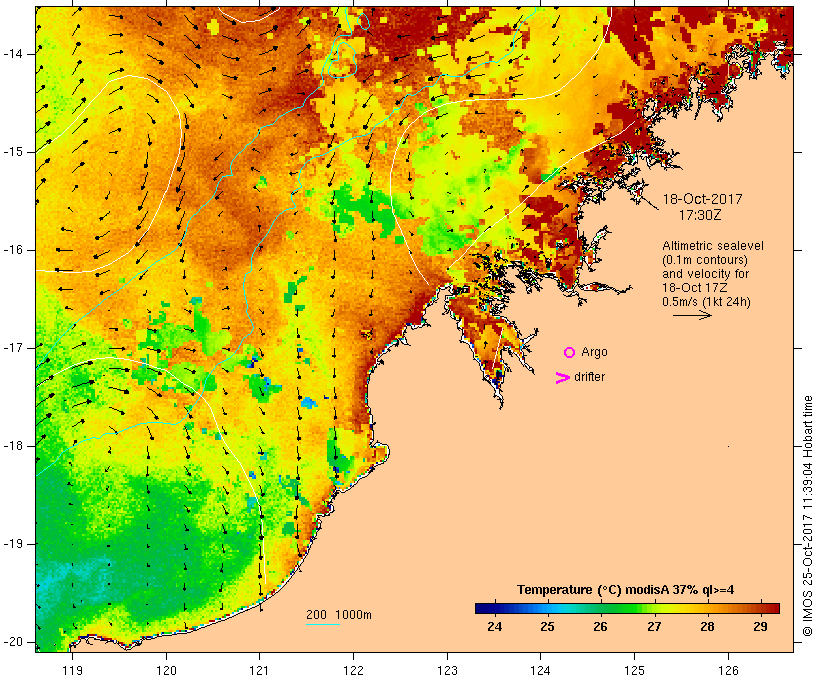Click the '18-Oct 17Z' caption line
The width and height of the screenshot is (820, 680).
click(x=694, y=288)
